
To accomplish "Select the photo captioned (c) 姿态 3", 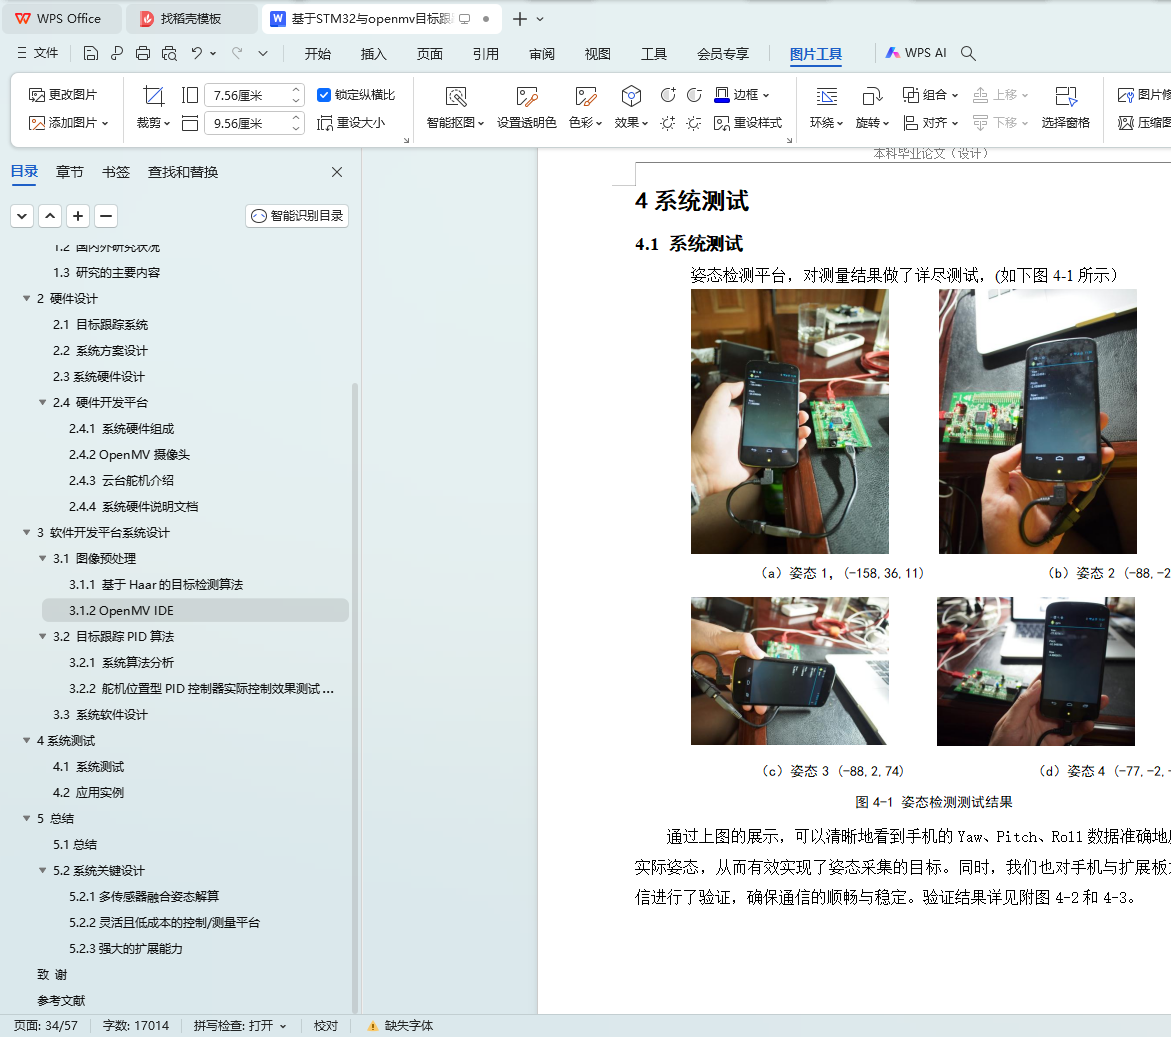I will [789, 670].
